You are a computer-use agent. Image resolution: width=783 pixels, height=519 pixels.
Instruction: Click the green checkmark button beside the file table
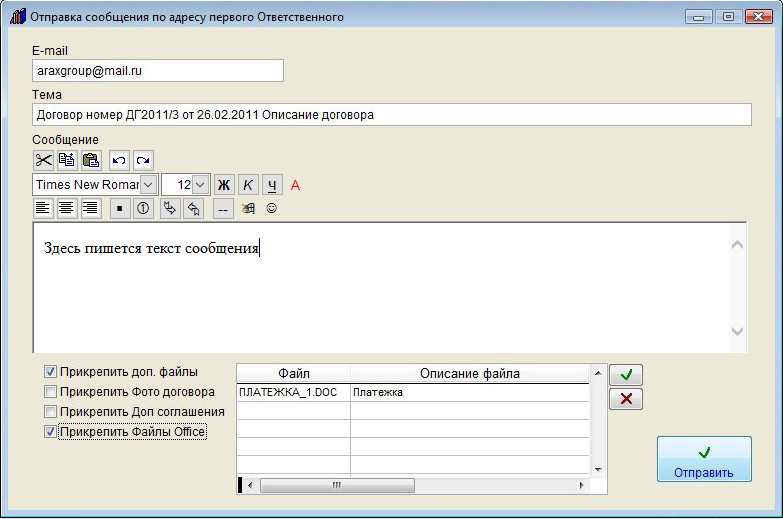(x=626, y=375)
